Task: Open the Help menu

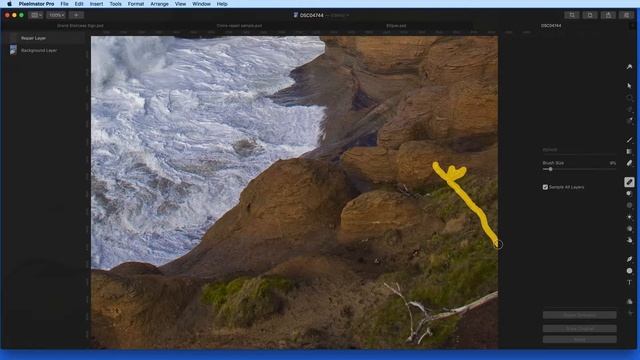Action: [x=222, y=4]
